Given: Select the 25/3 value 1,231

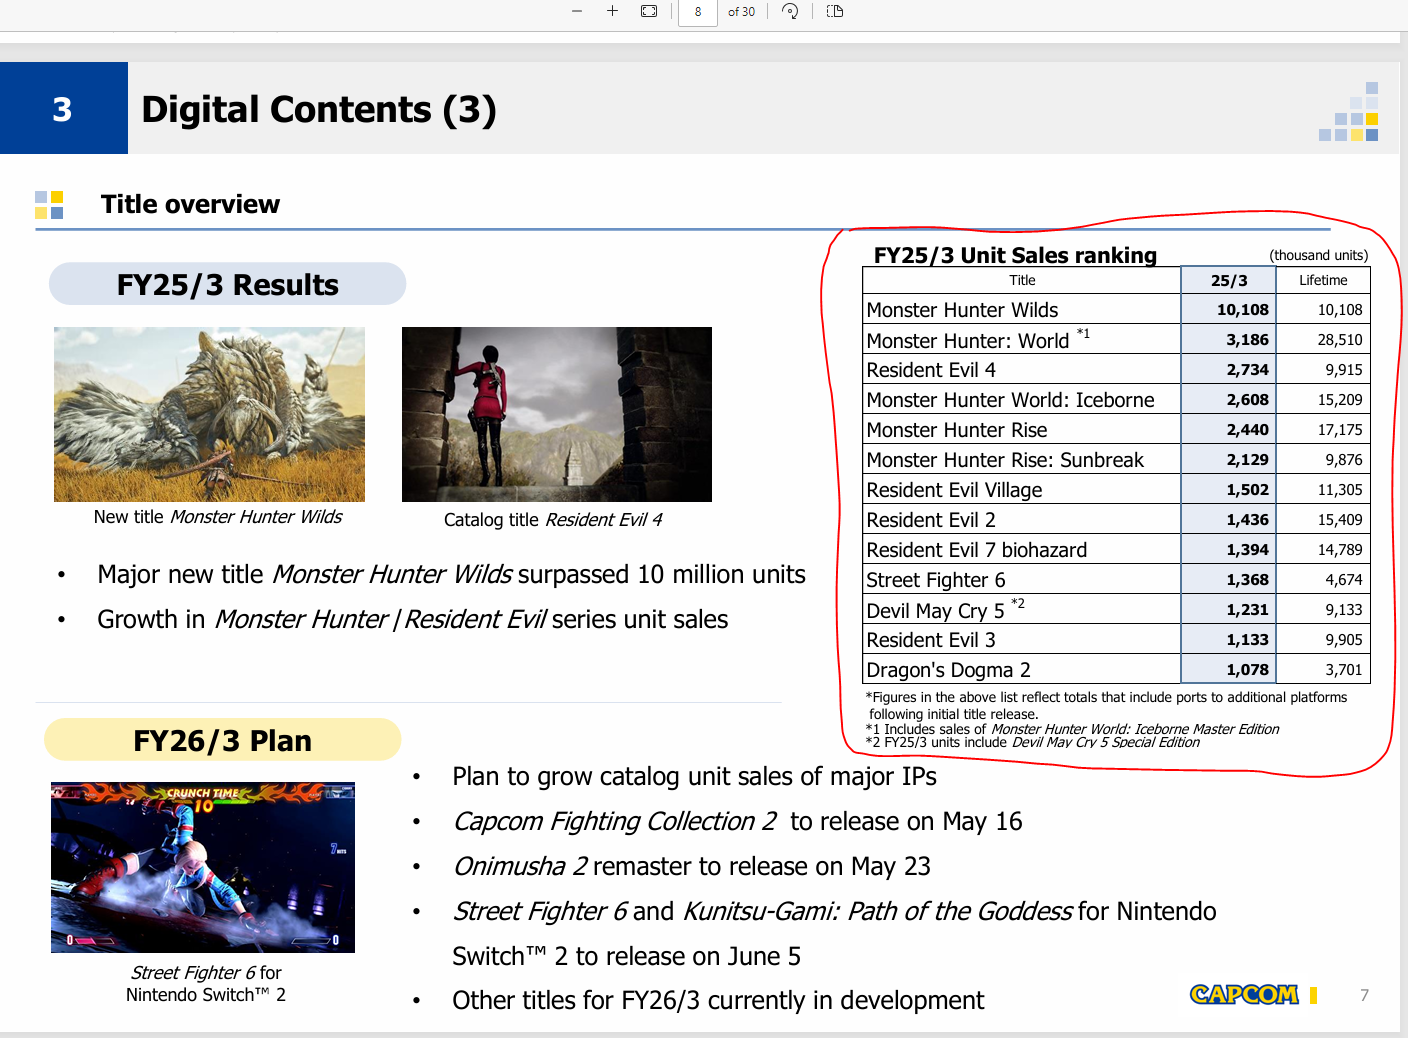Looking at the screenshot, I should pos(1247,610).
